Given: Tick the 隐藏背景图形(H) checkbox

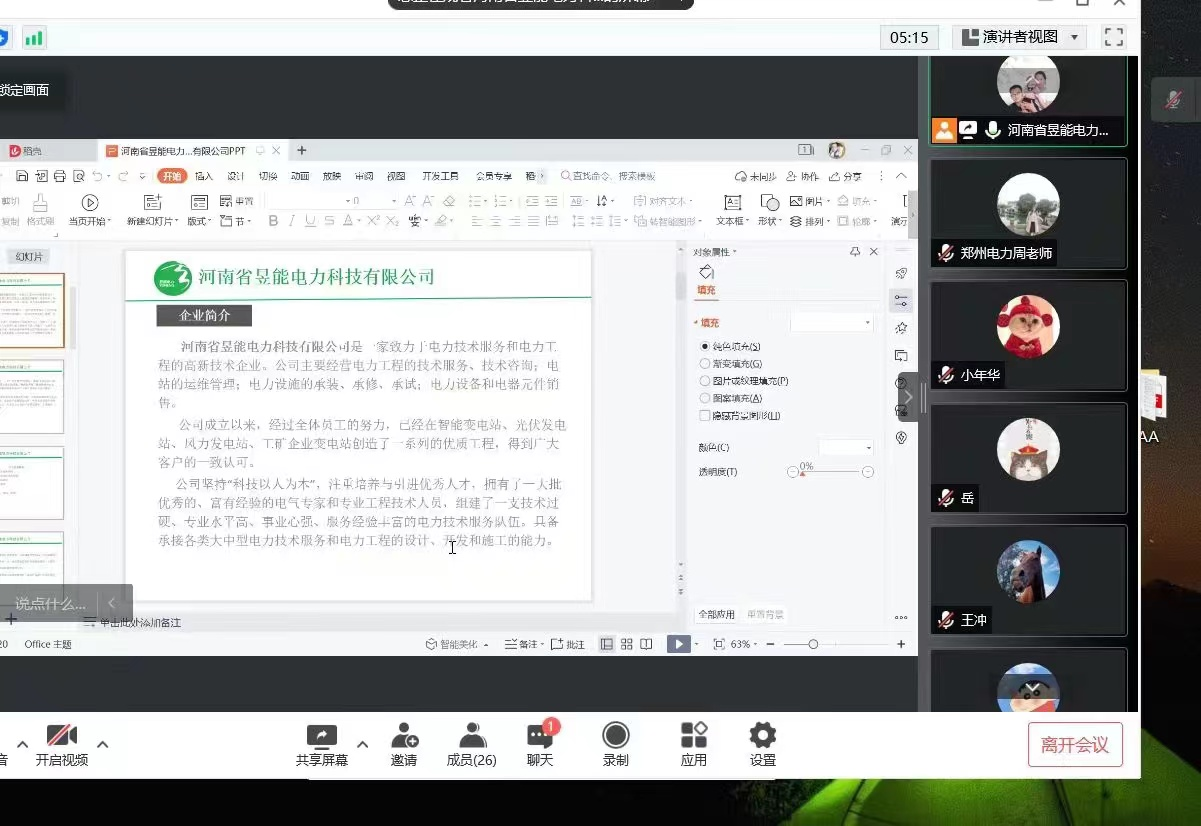Looking at the screenshot, I should [x=706, y=415].
